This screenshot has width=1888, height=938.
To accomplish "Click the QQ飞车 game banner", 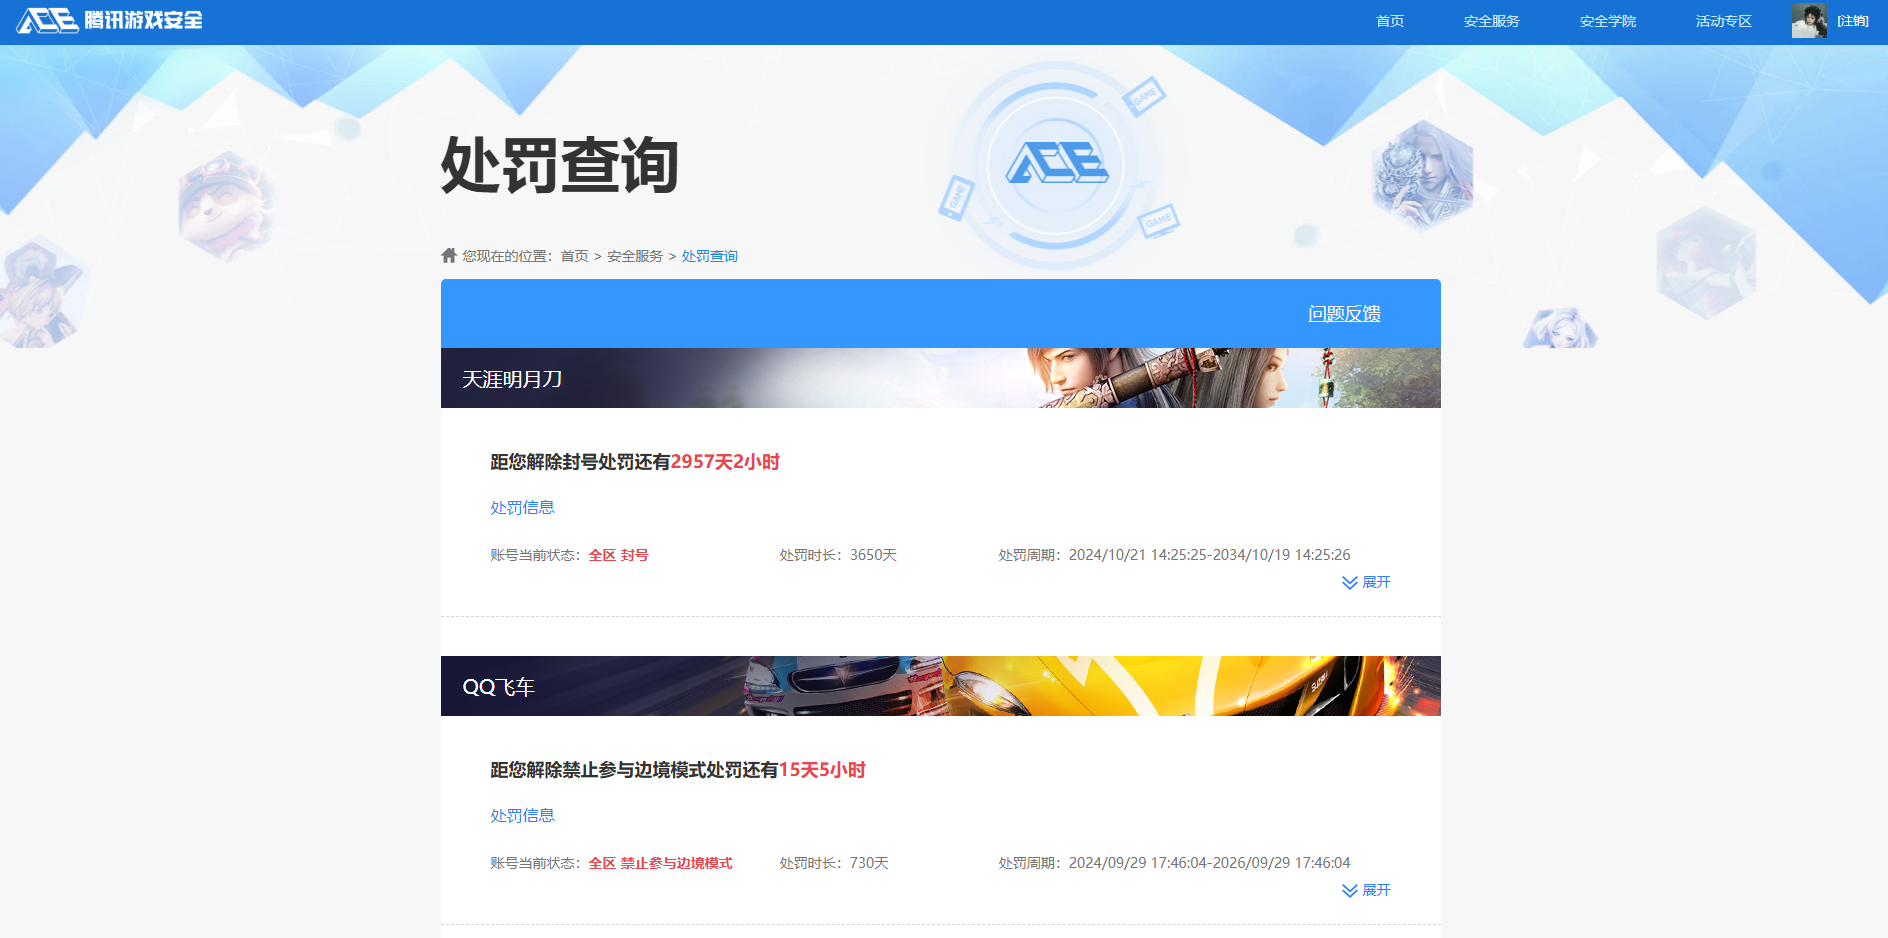I will click(x=941, y=686).
